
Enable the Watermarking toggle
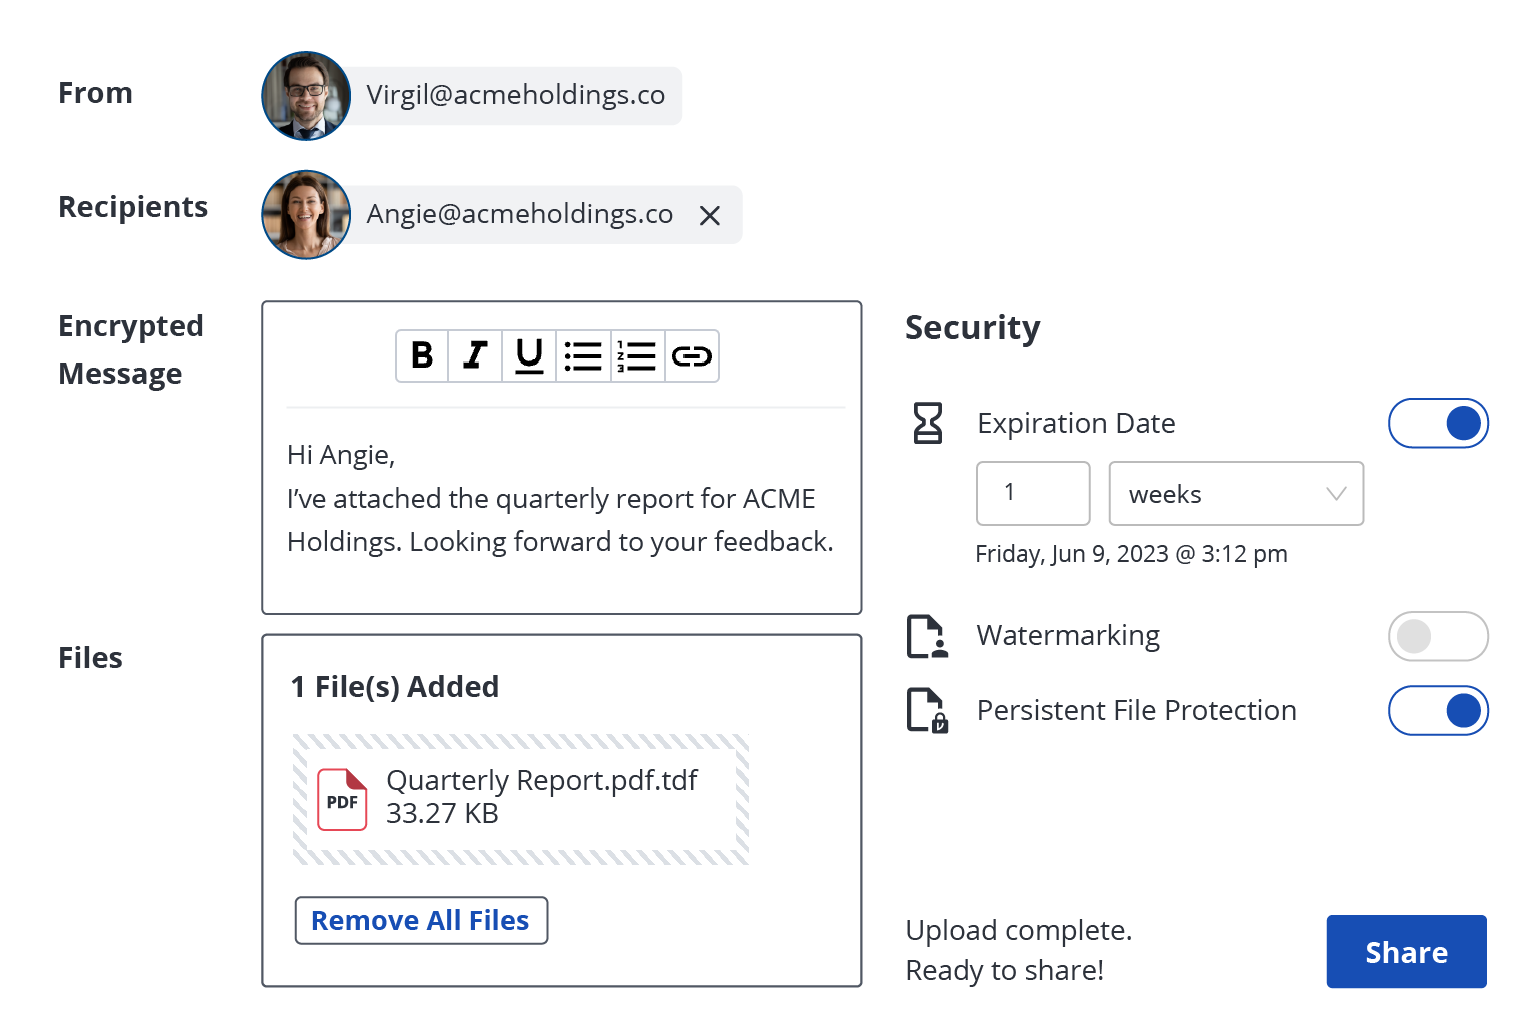pos(1437,636)
